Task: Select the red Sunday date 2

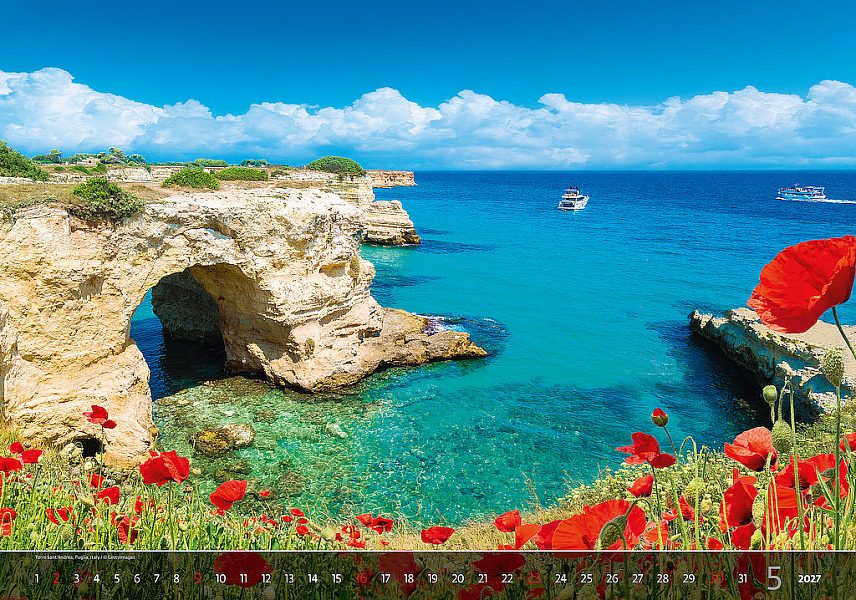Action: coord(56,579)
